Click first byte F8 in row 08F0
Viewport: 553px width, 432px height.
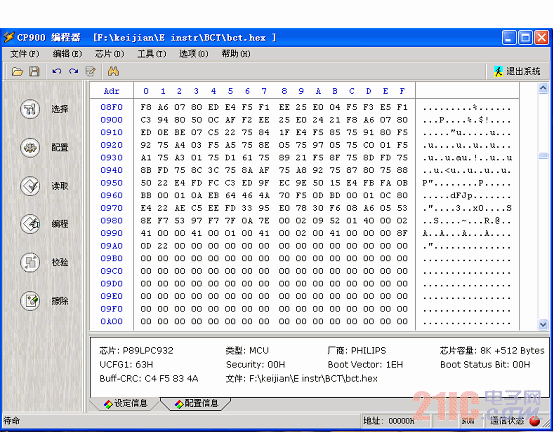pyautogui.click(x=146, y=107)
